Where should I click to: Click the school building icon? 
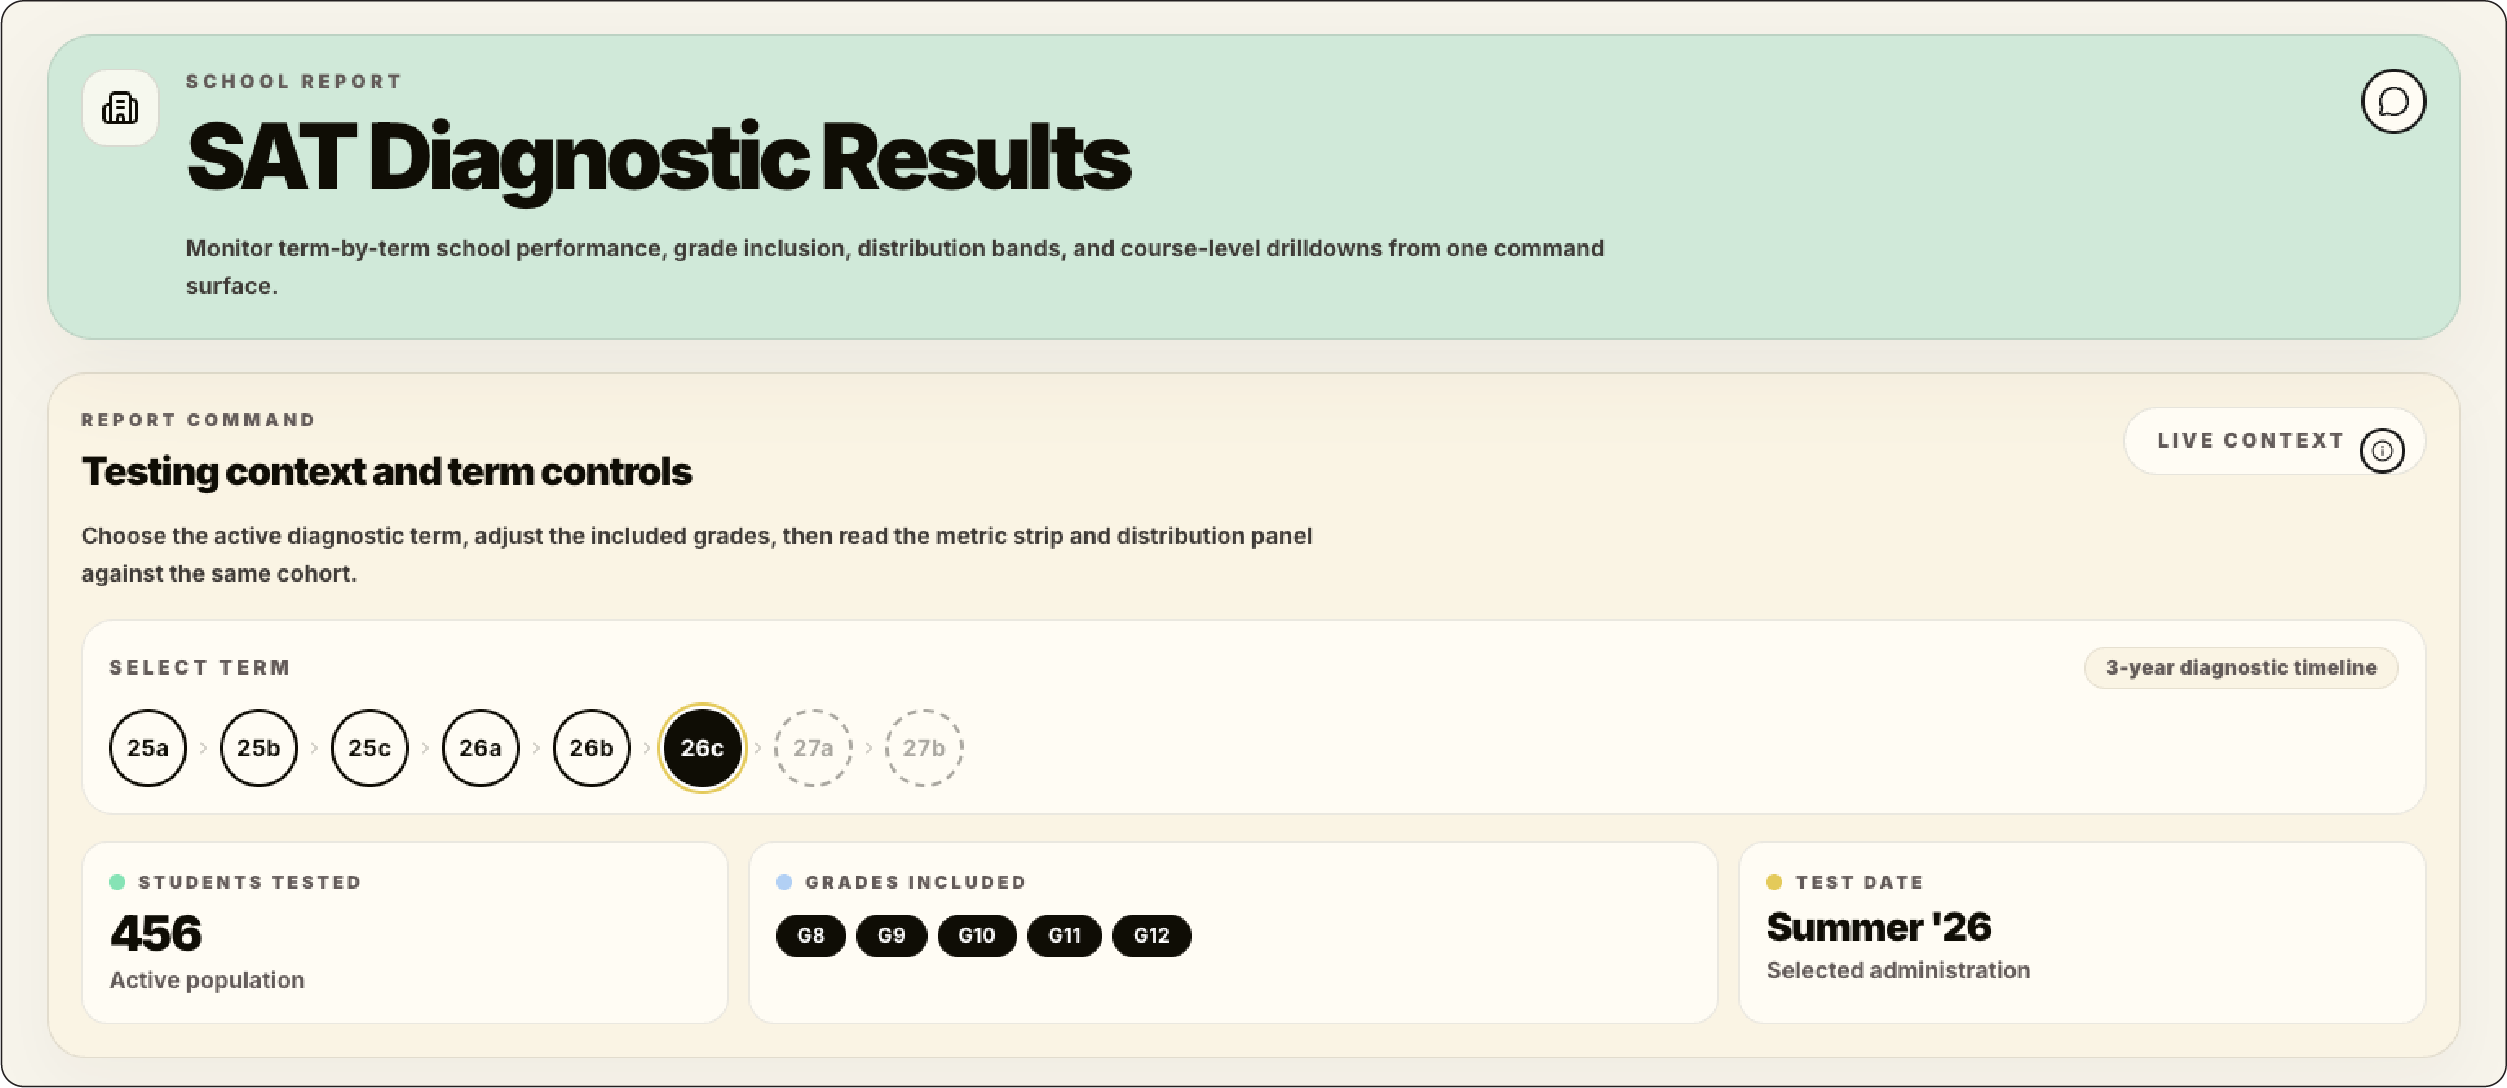tap(120, 108)
